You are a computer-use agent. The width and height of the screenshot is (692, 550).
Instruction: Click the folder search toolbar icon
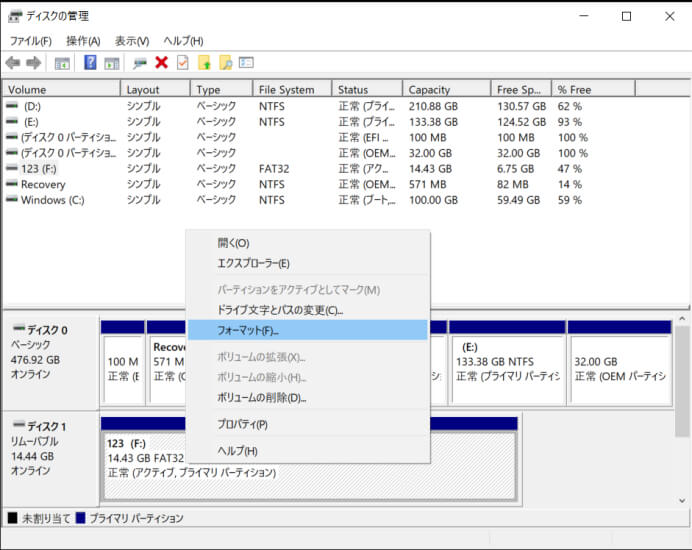(226, 63)
